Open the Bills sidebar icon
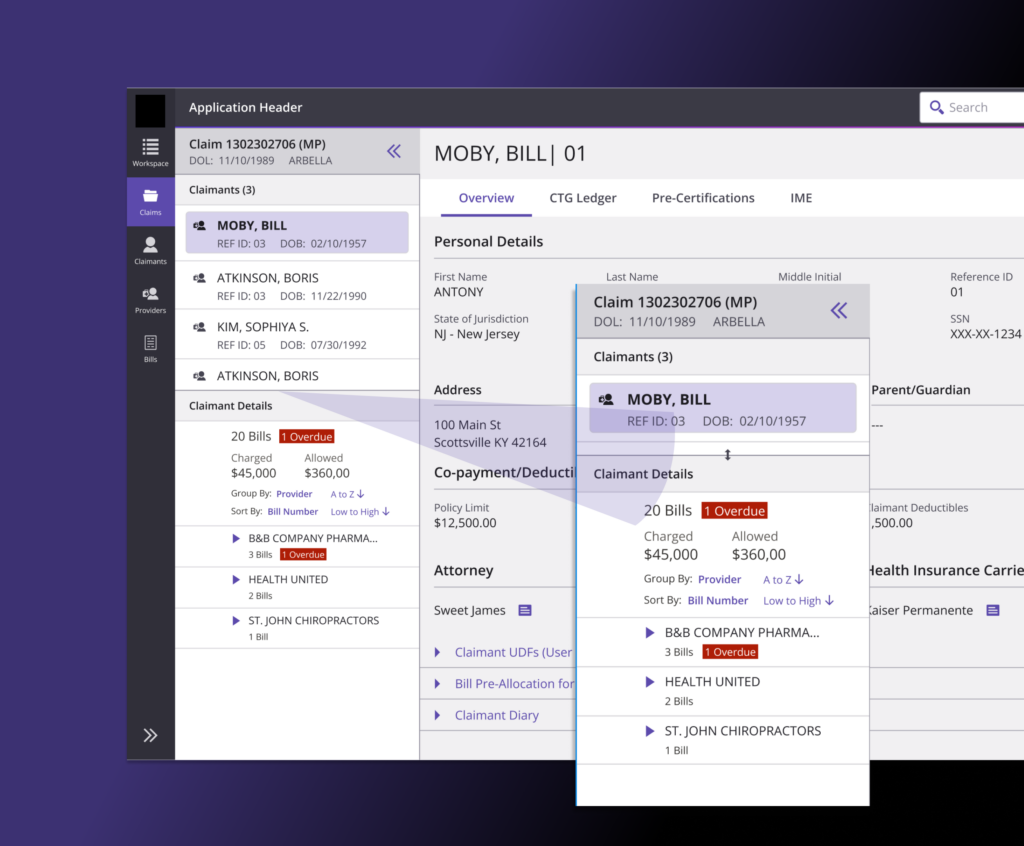The width and height of the screenshot is (1024, 846). point(150,348)
